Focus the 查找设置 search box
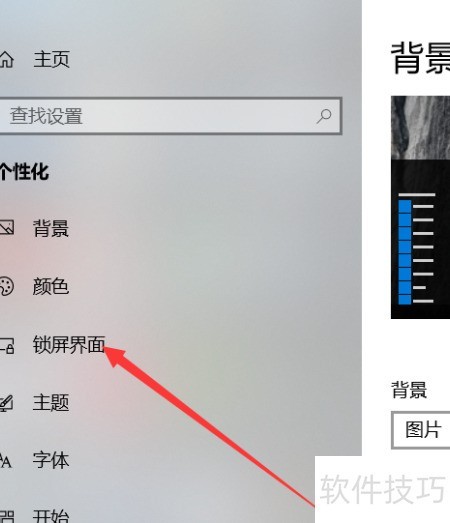The image size is (450, 523). tap(169, 116)
